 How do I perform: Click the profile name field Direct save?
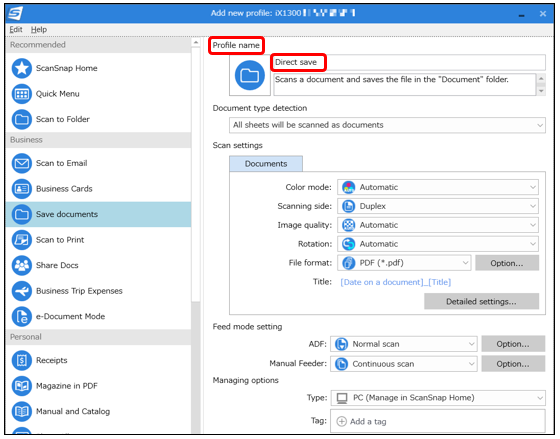(x=409, y=62)
